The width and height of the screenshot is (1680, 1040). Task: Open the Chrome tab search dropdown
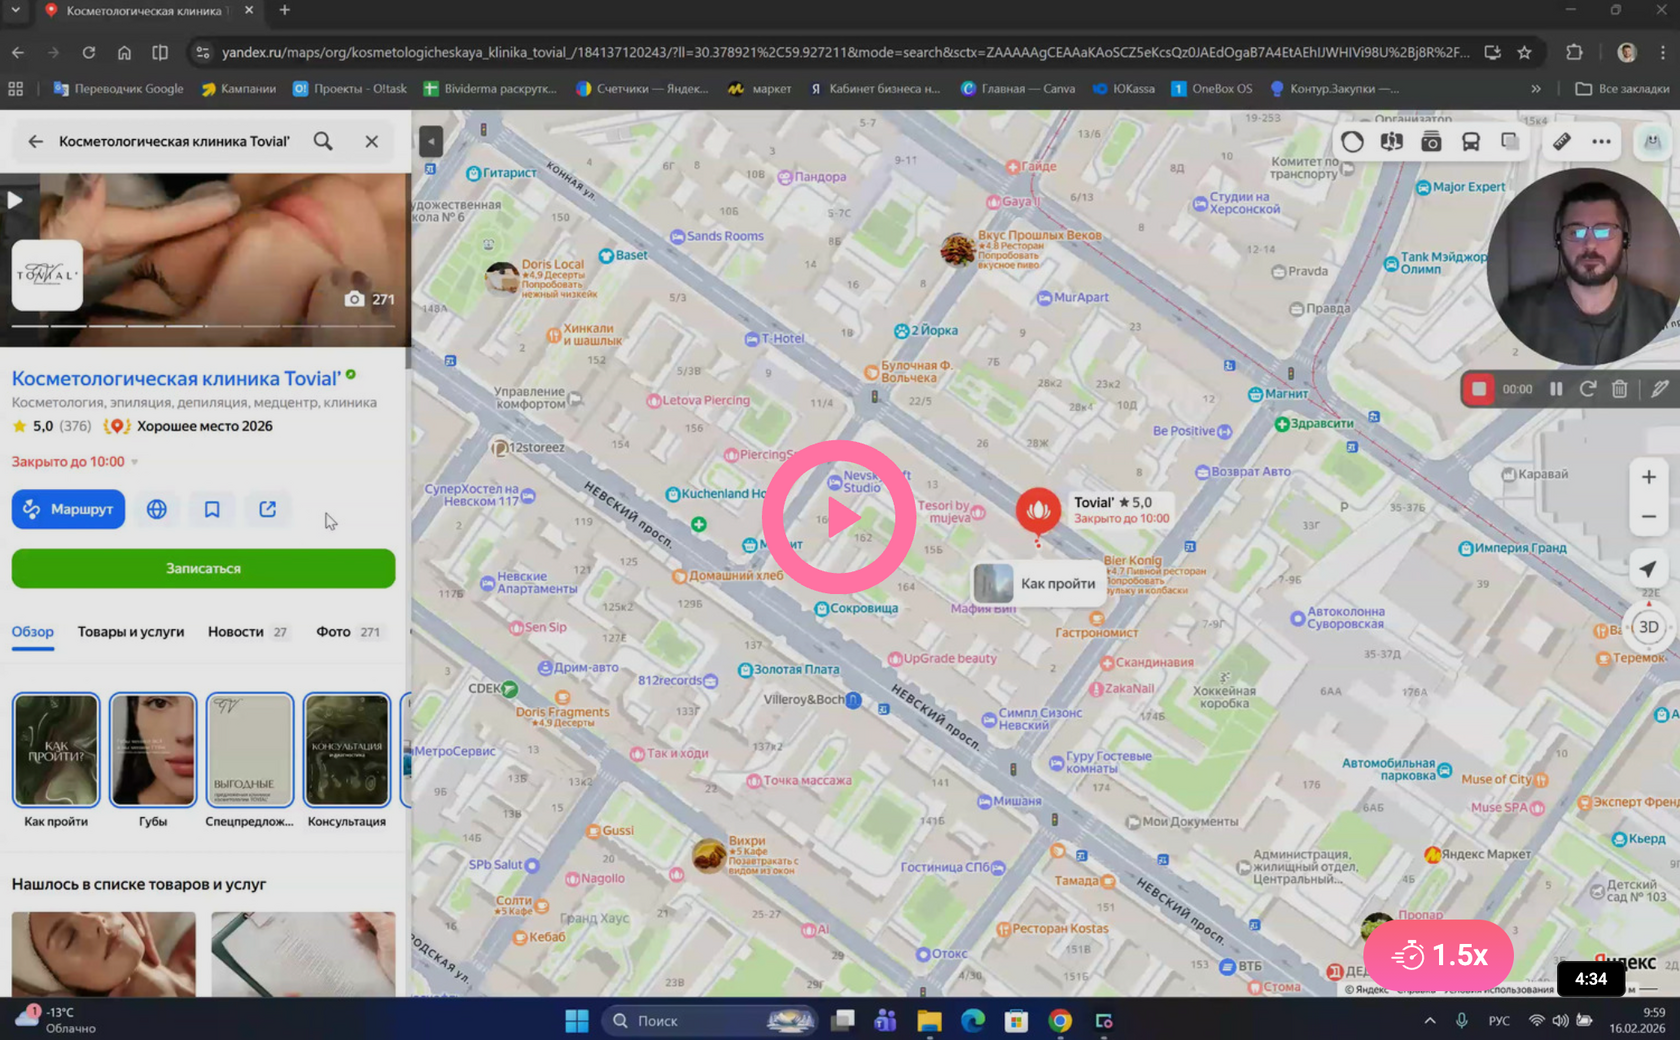[15, 11]
